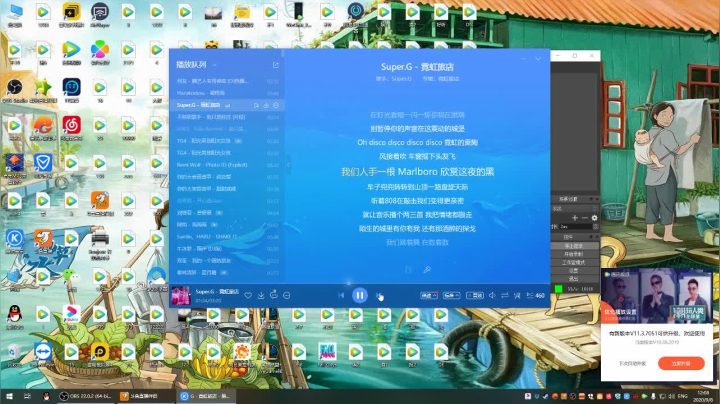Switch to OBS 22.0.2 taskbar window
The height and width of the screenshot is (404, 720).
coord(85,396)
